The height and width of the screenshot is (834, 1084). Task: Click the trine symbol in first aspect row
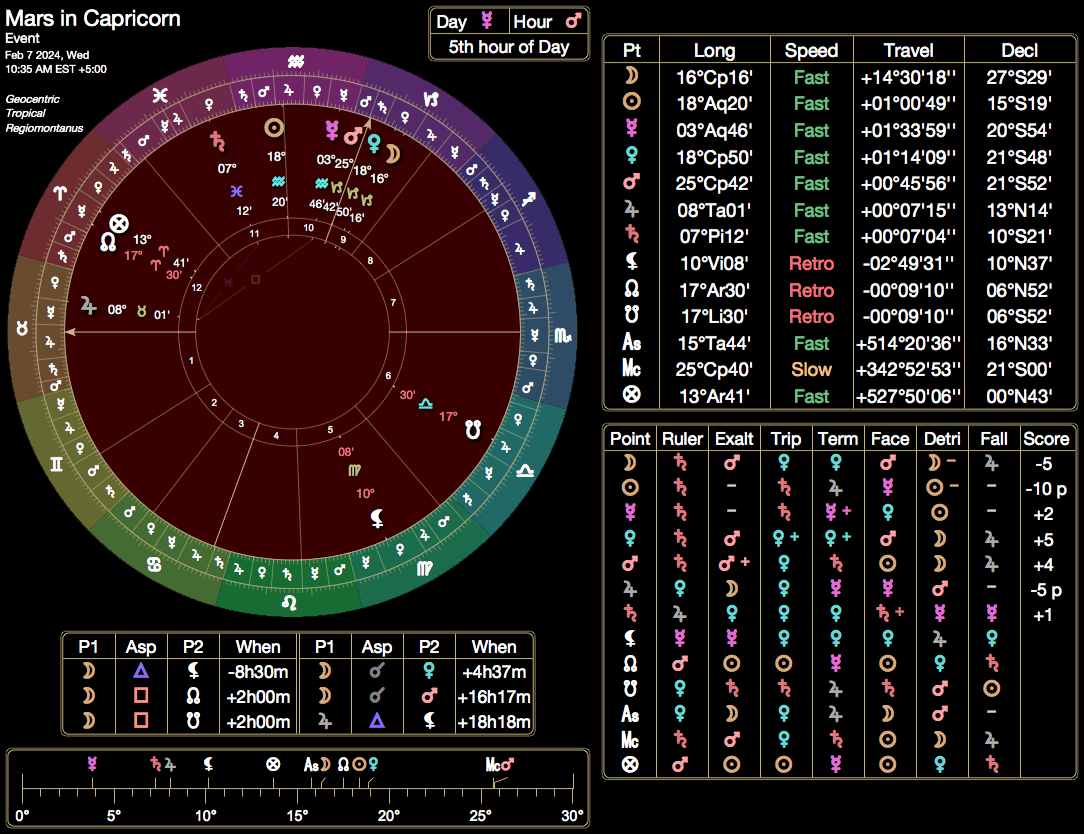pyautogui.click(x=141, y=672)
